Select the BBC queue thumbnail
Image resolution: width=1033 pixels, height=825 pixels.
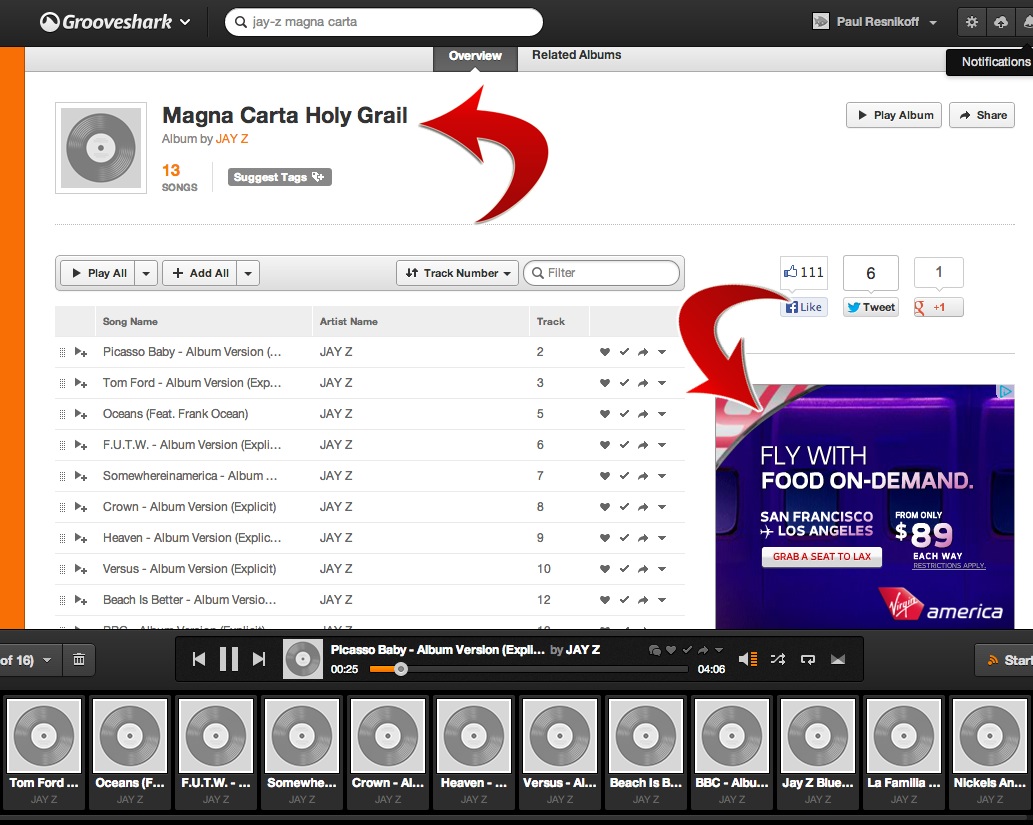[x=731, y=735]
